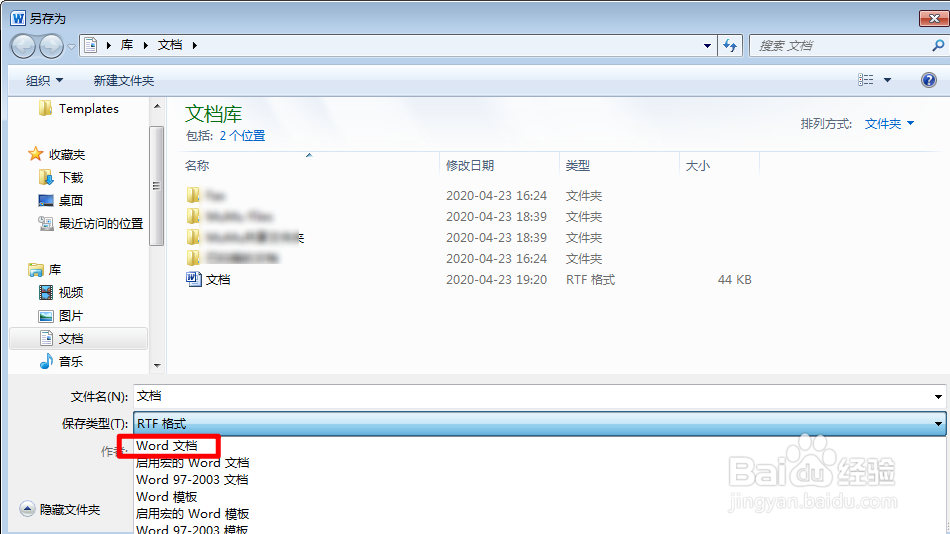
Task: Open the 组织 menu
Action: 44,81
